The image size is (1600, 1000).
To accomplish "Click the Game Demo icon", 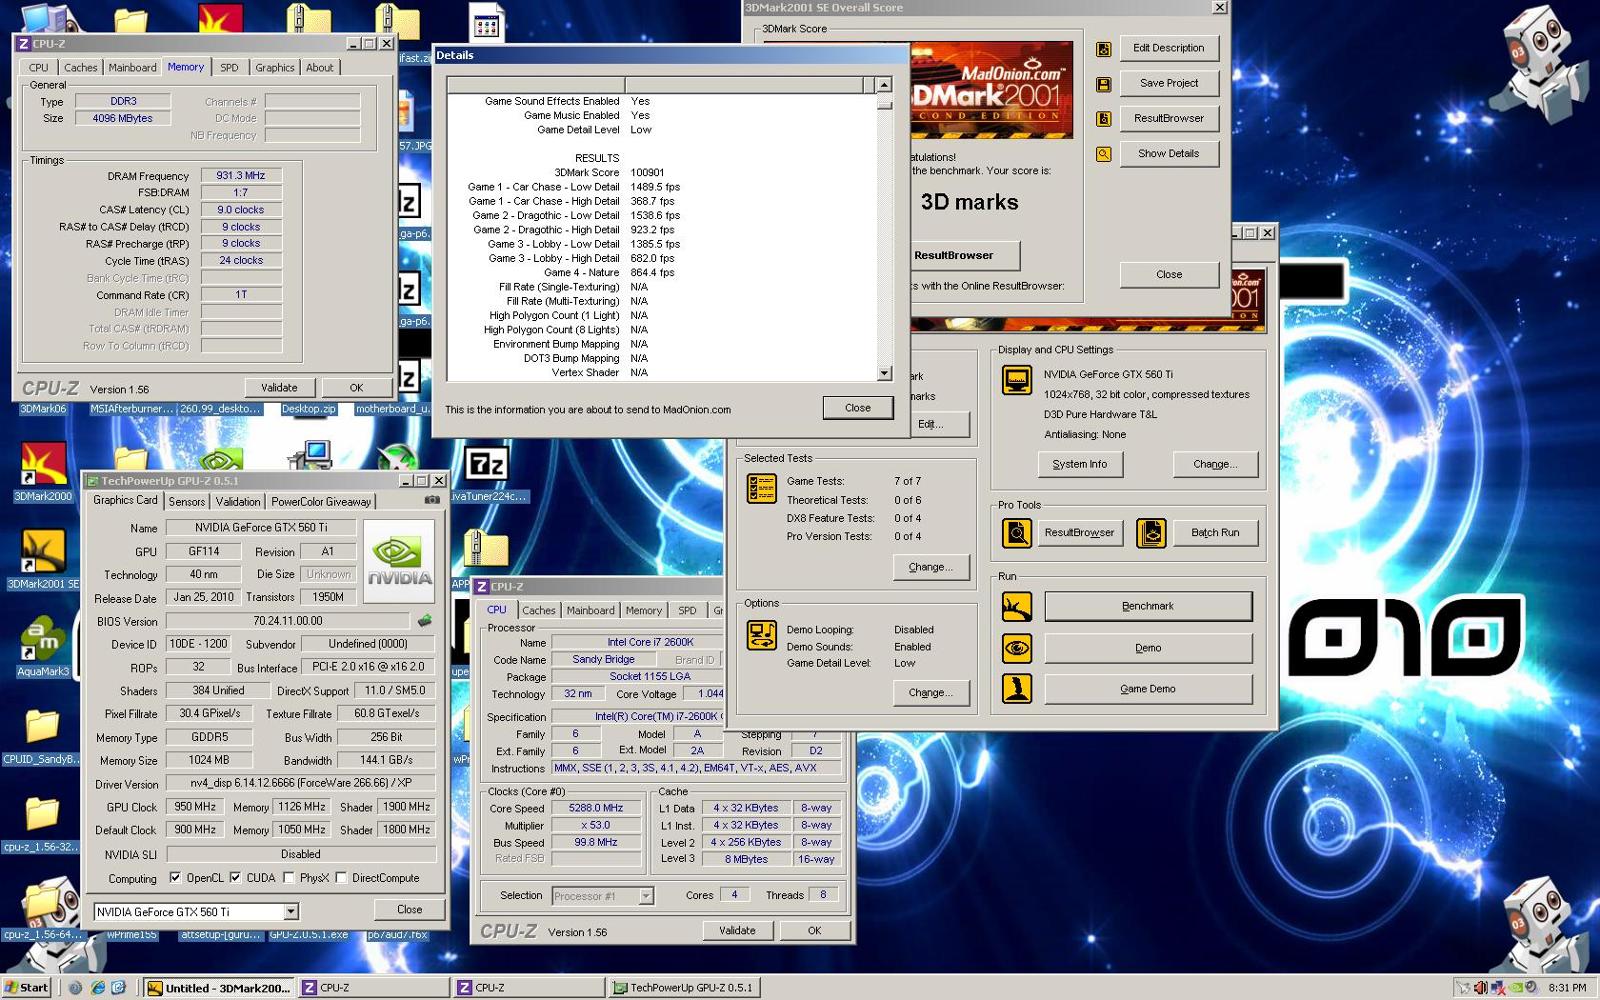I will pyautogui.click(x=1017, y=689).
